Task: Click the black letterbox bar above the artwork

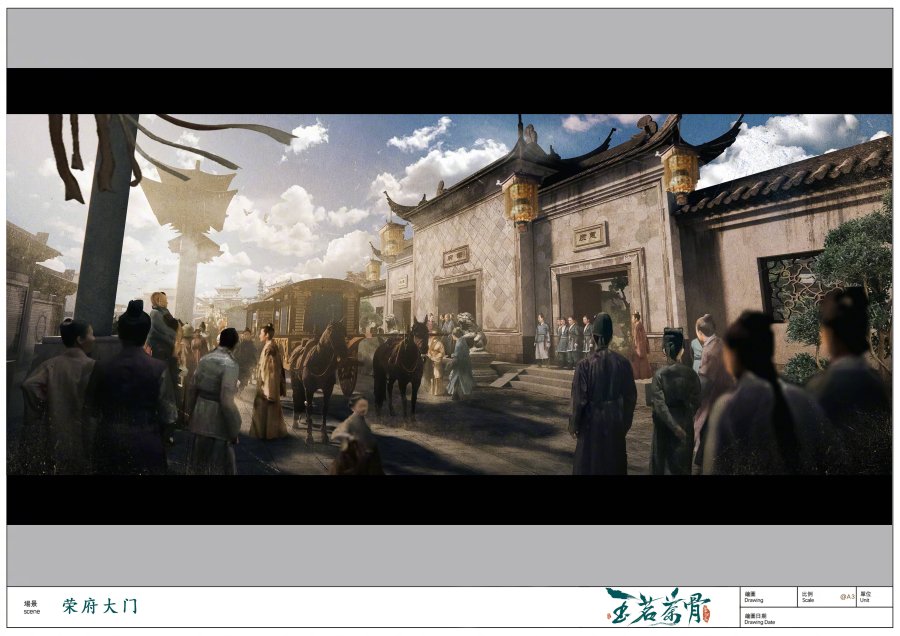Action: [x=449, y=90]
